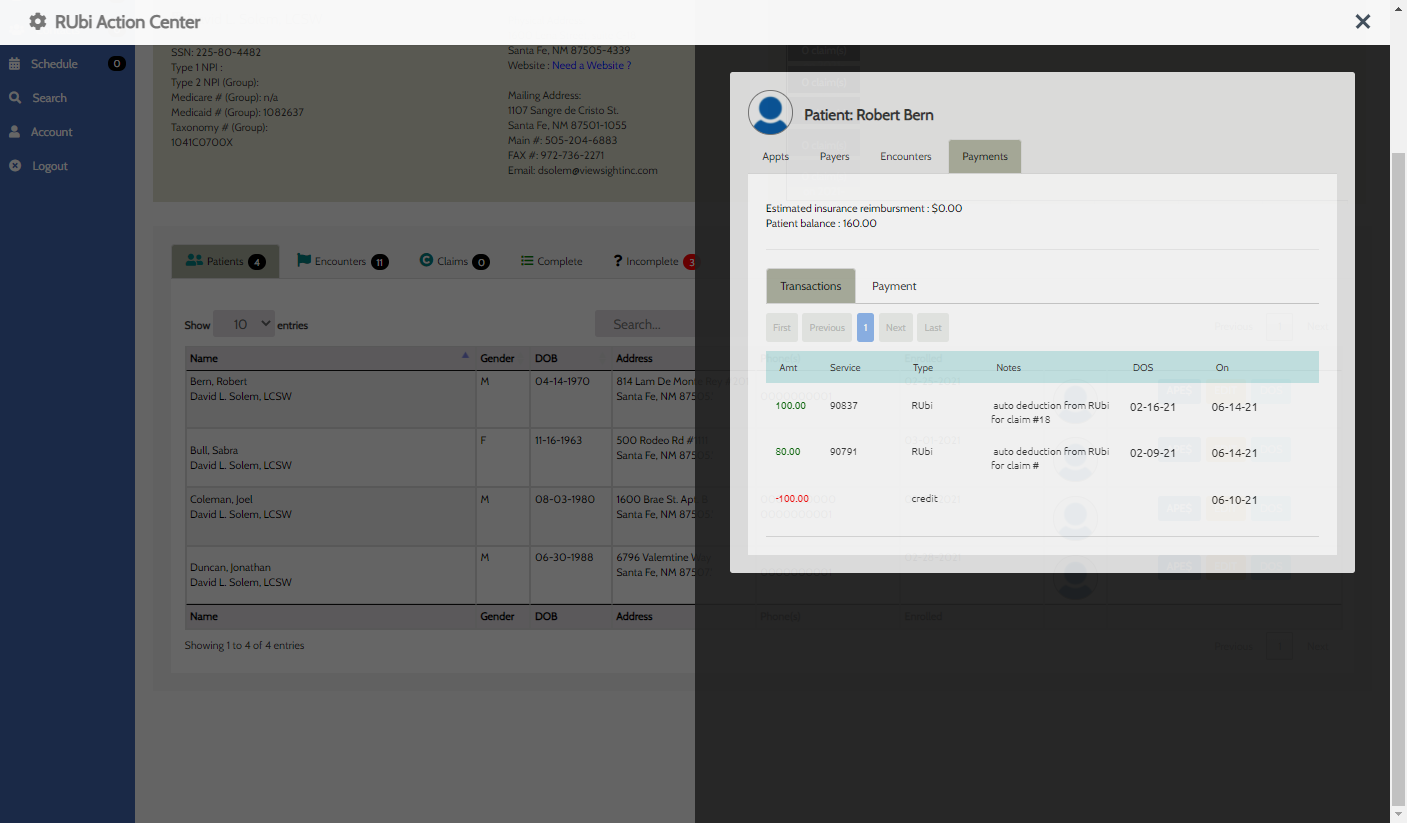Click the Logout icon in sidebar
The image size is (1407, 823).
[x=15, y=166]
